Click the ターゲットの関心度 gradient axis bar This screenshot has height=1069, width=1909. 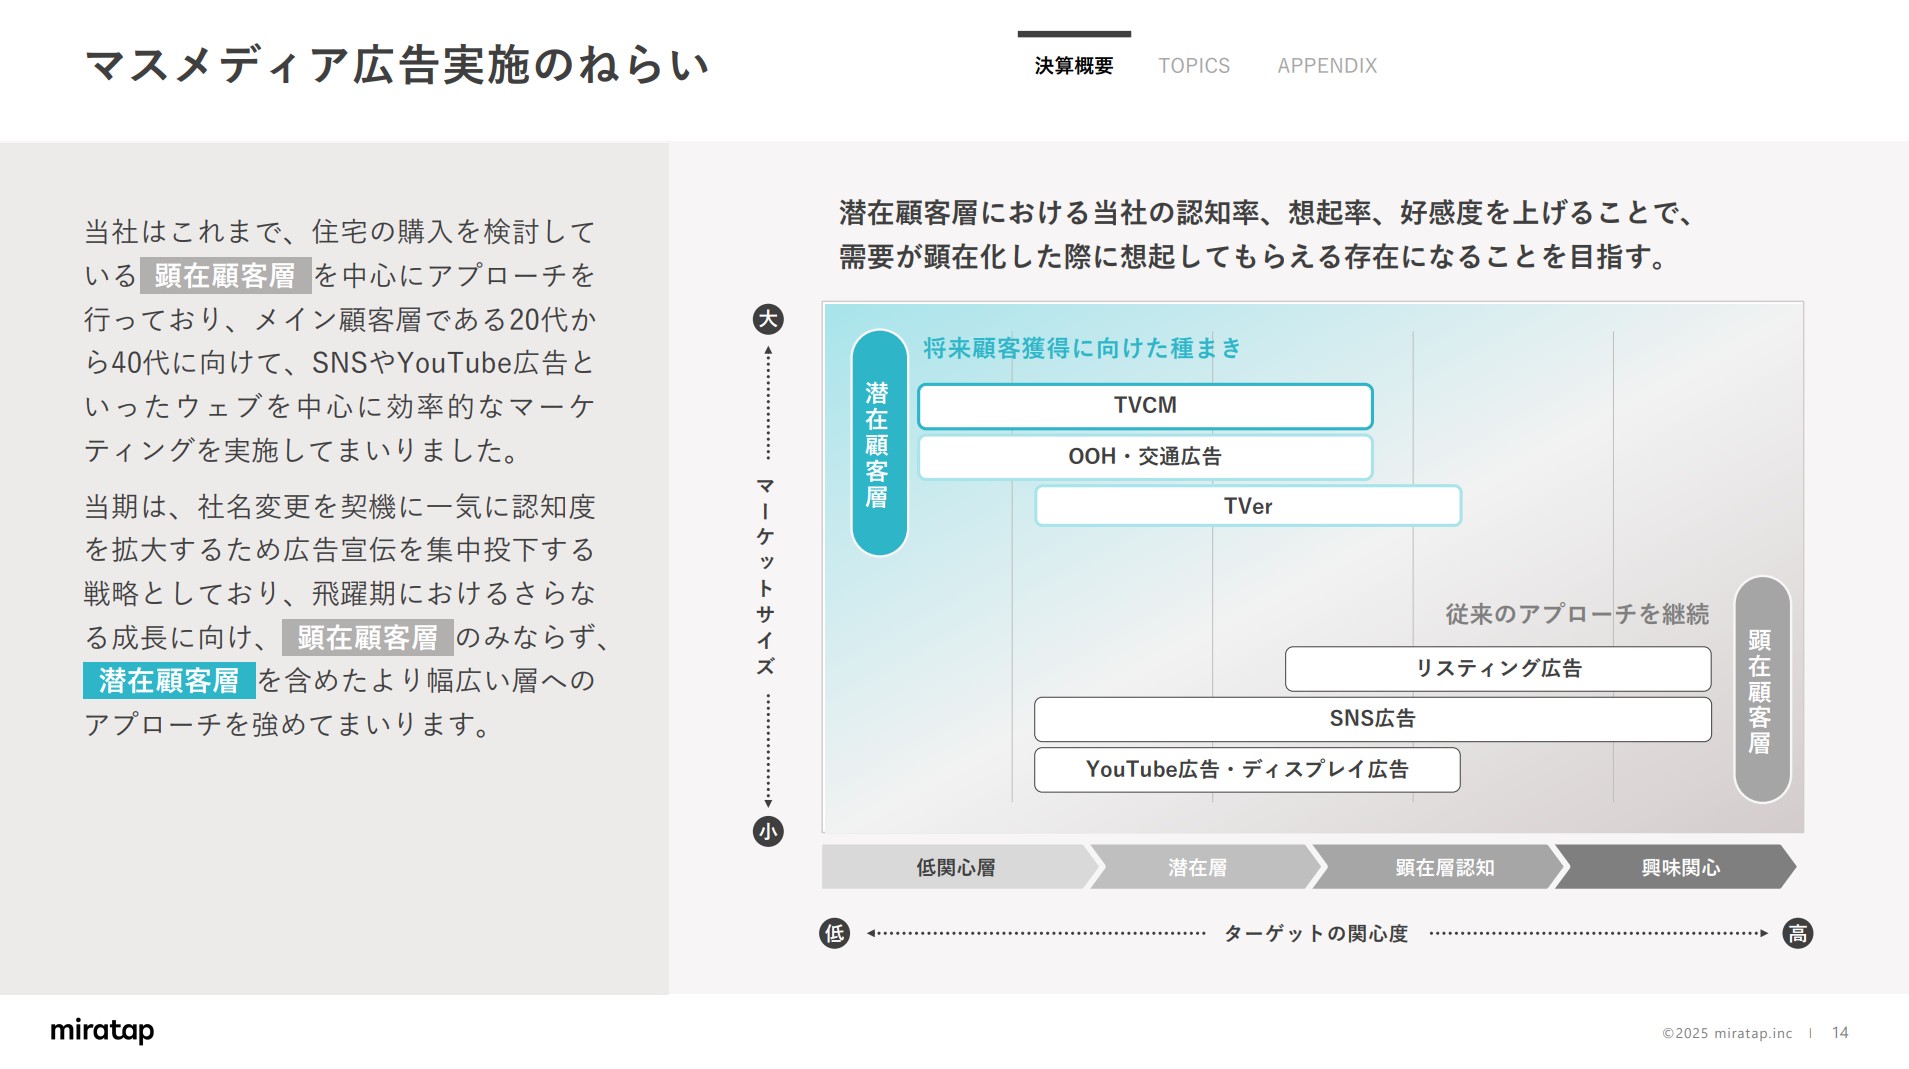pyautogui.click(x=1315, y=933)
